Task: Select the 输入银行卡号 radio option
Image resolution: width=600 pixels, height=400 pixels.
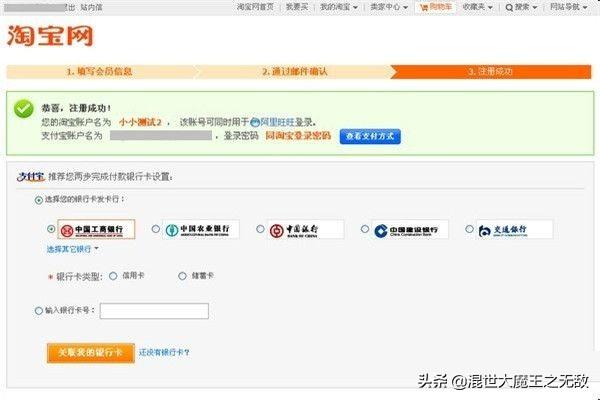Action: (x=39, y=311)
